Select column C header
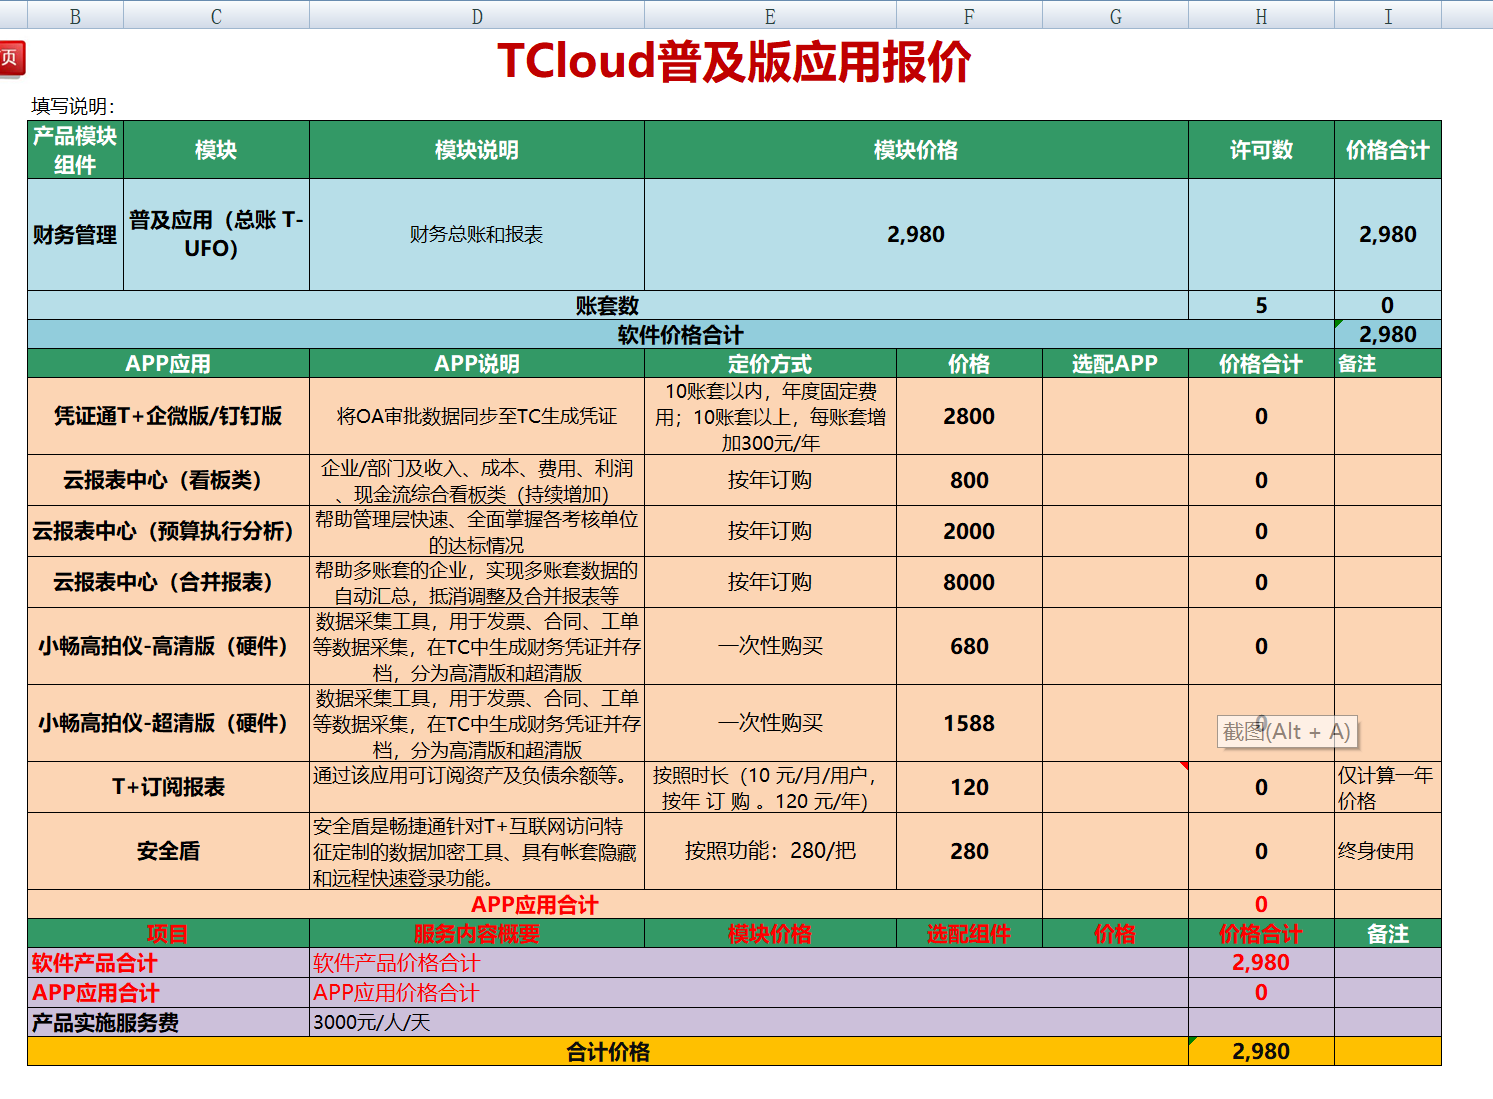This screenshot has width=1493, height=1099. point(216,15)
